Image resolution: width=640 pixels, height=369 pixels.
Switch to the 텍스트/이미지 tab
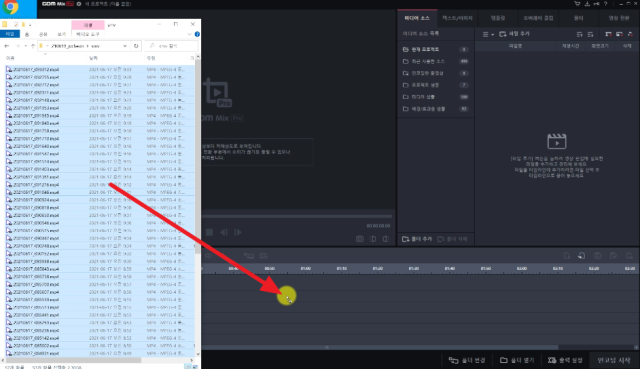tap(457, 18)
